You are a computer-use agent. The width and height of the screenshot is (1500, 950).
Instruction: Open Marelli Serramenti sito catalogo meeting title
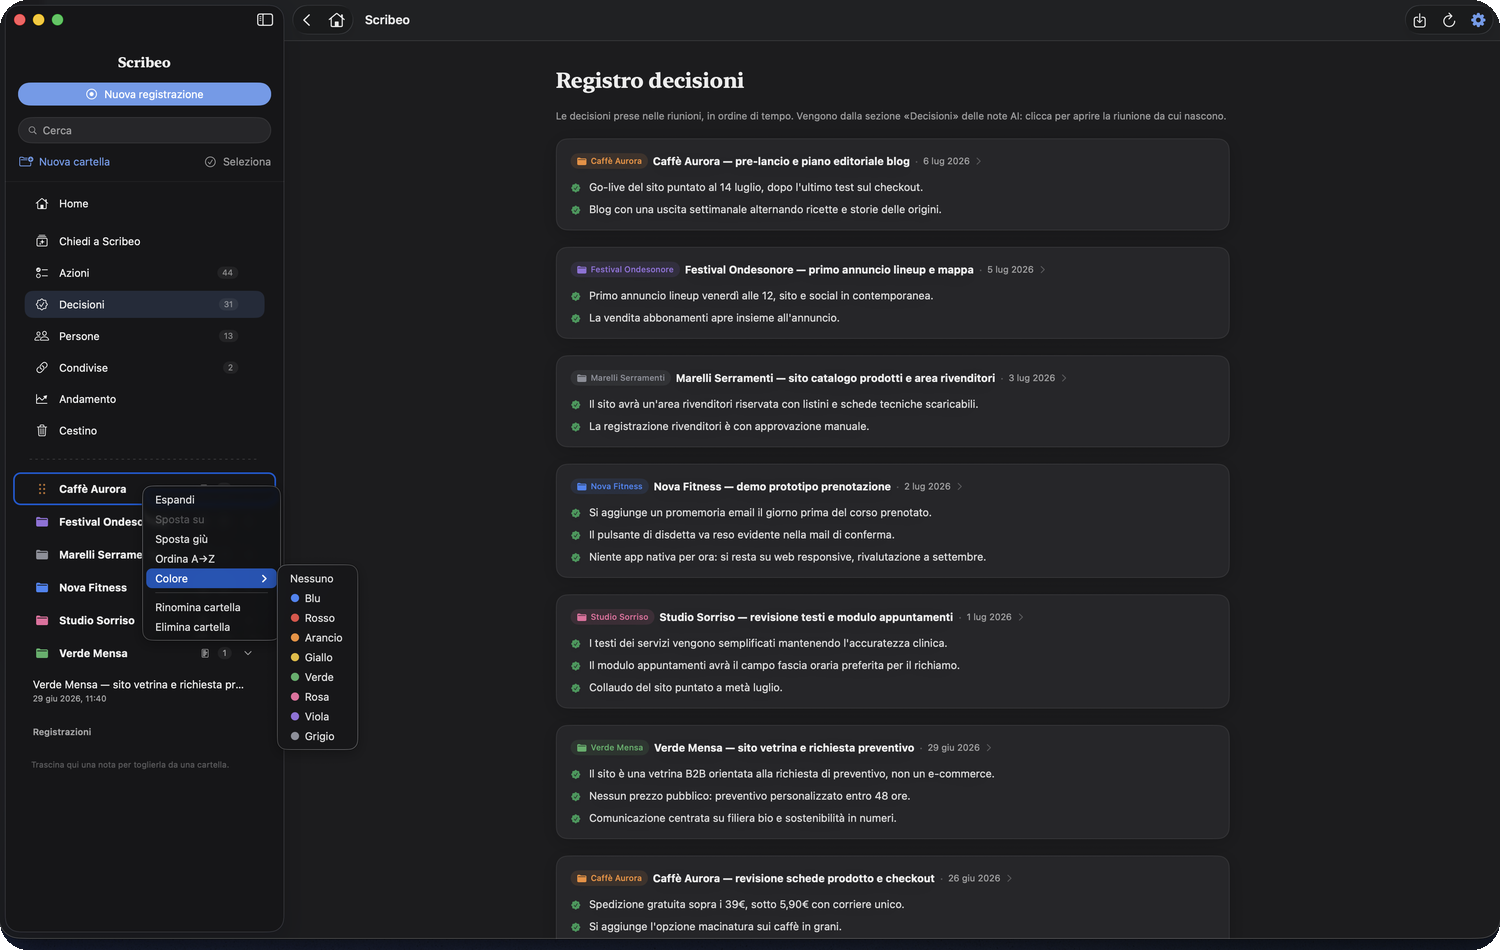pyautogui.click(x=835, y=378)
